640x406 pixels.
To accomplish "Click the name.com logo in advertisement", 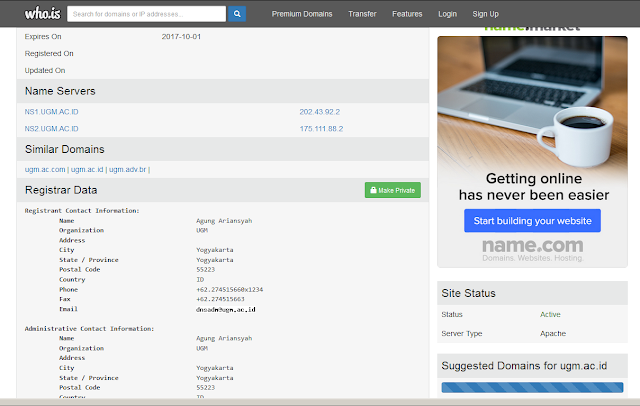I will pyautogui.click(x=532, y=246).
